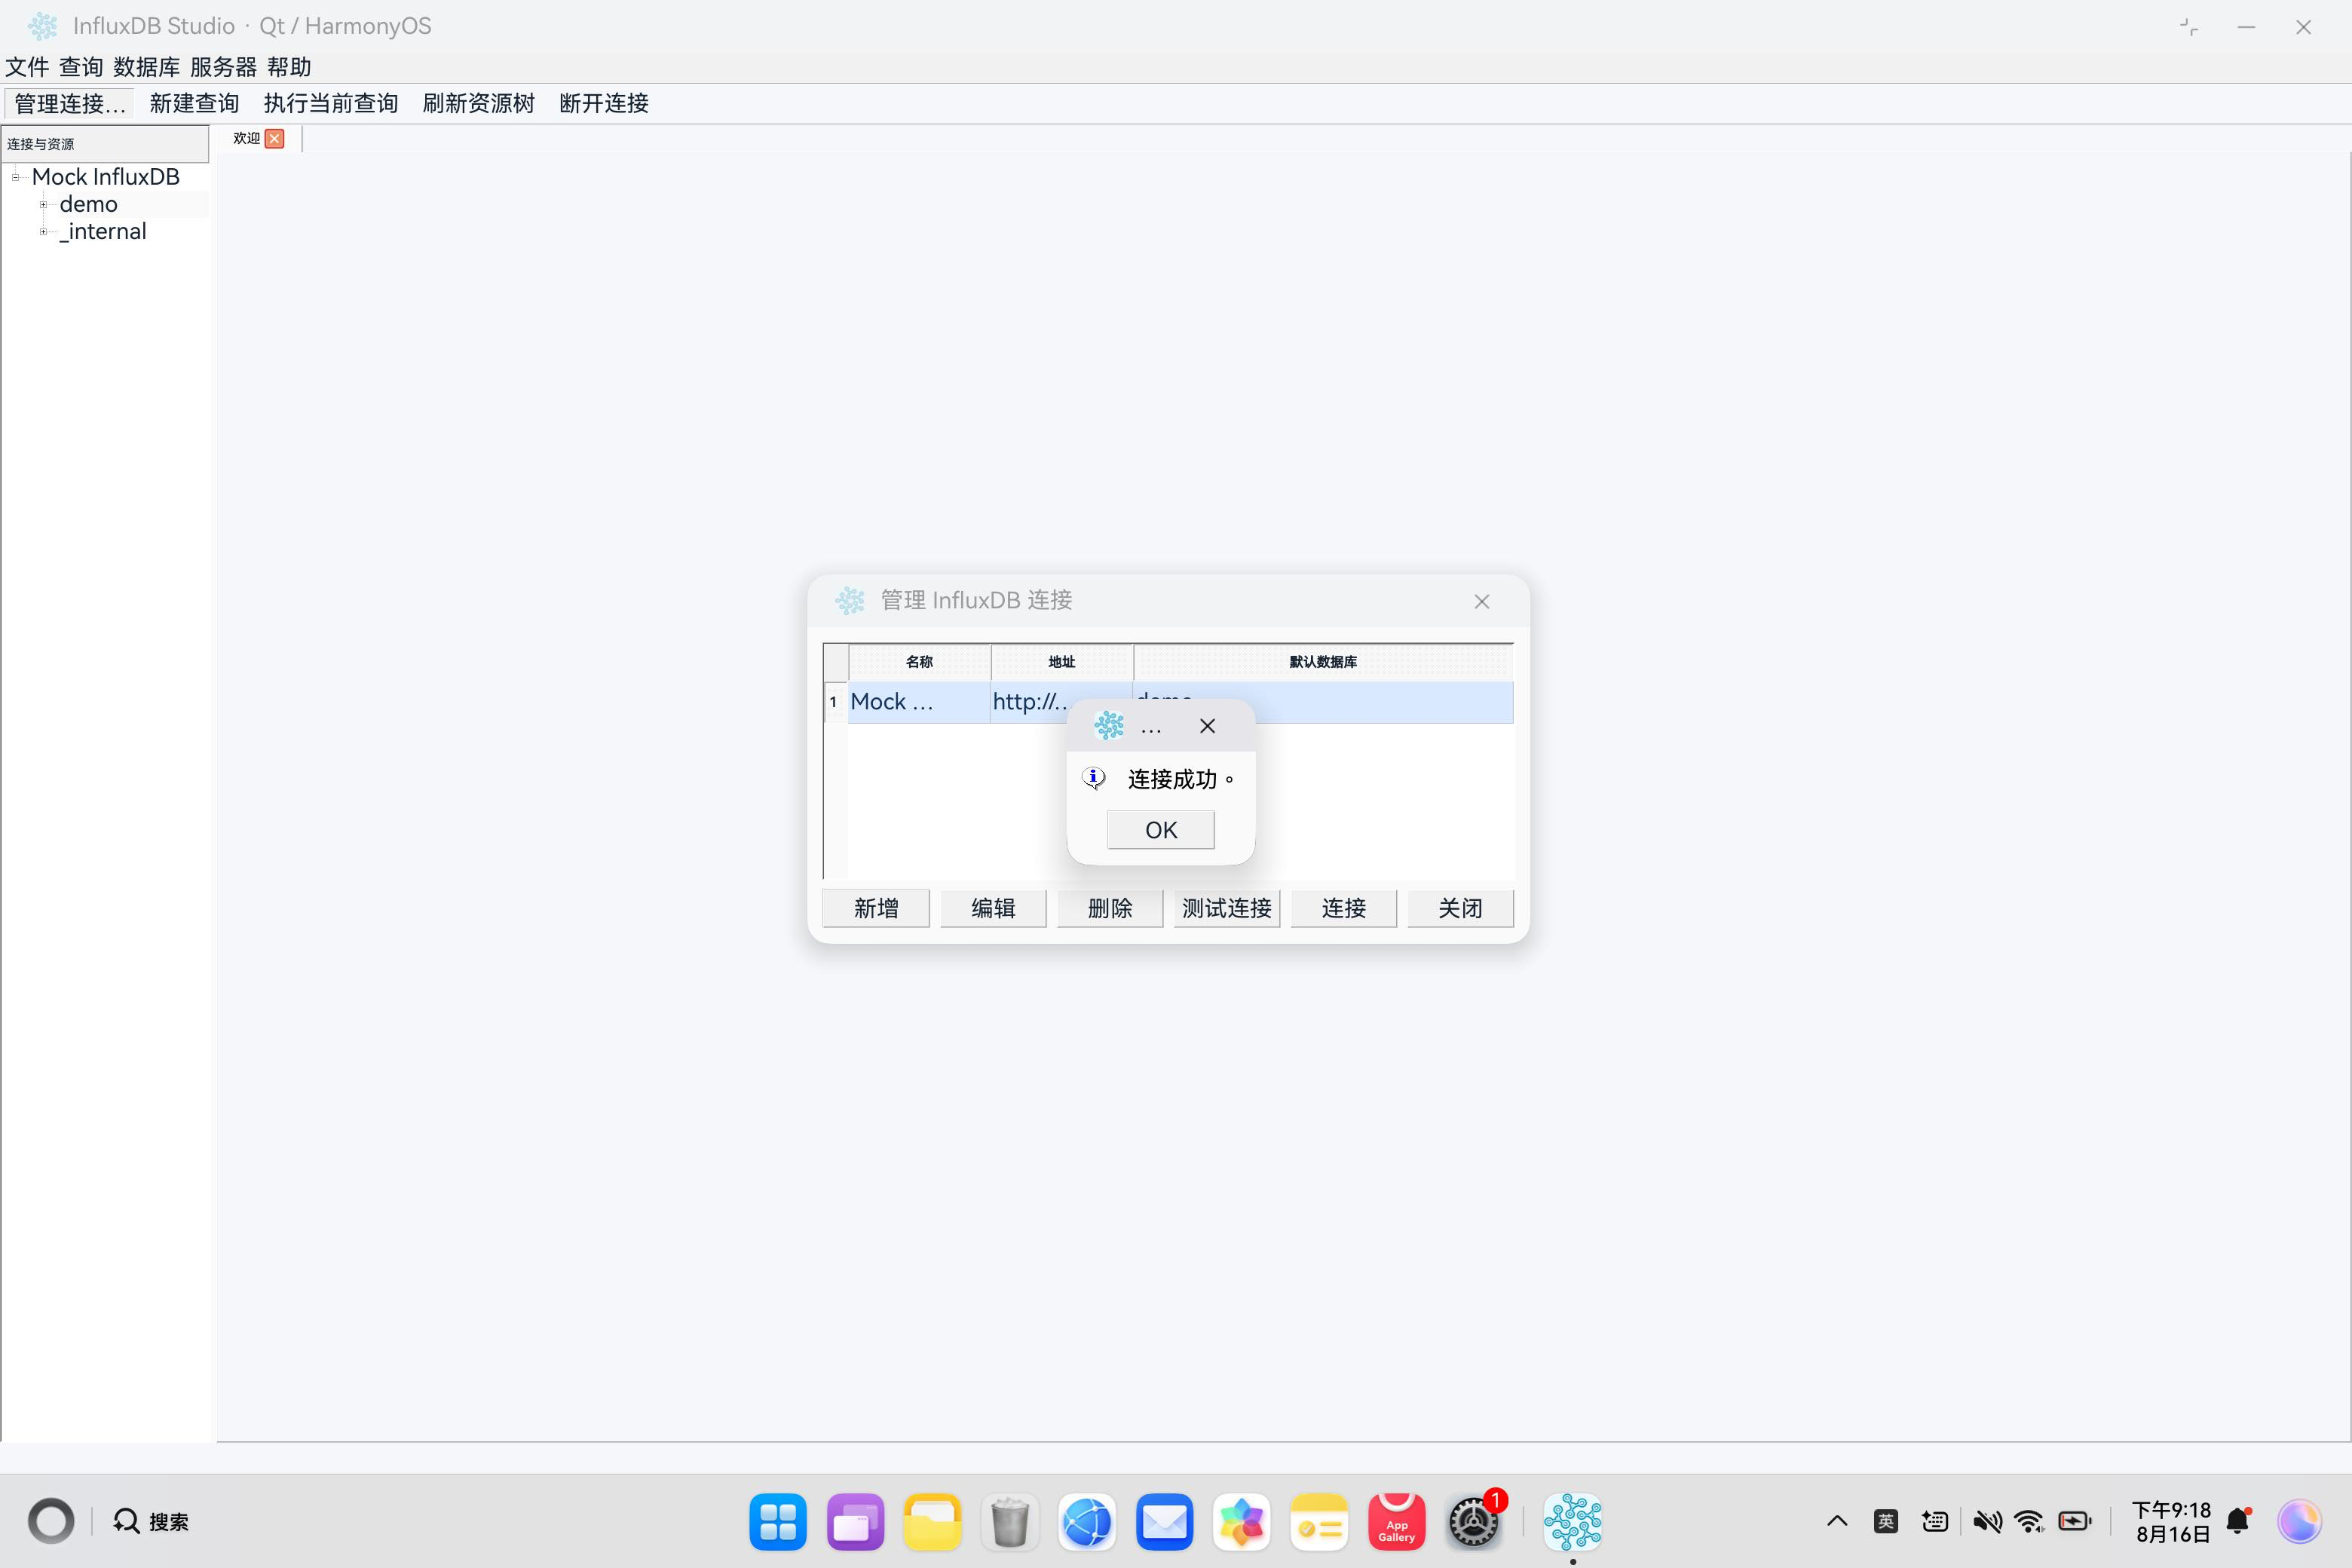Click OK in the connection success message
Viewport: 2352px width, 1568px height.
coord(1160,830)
